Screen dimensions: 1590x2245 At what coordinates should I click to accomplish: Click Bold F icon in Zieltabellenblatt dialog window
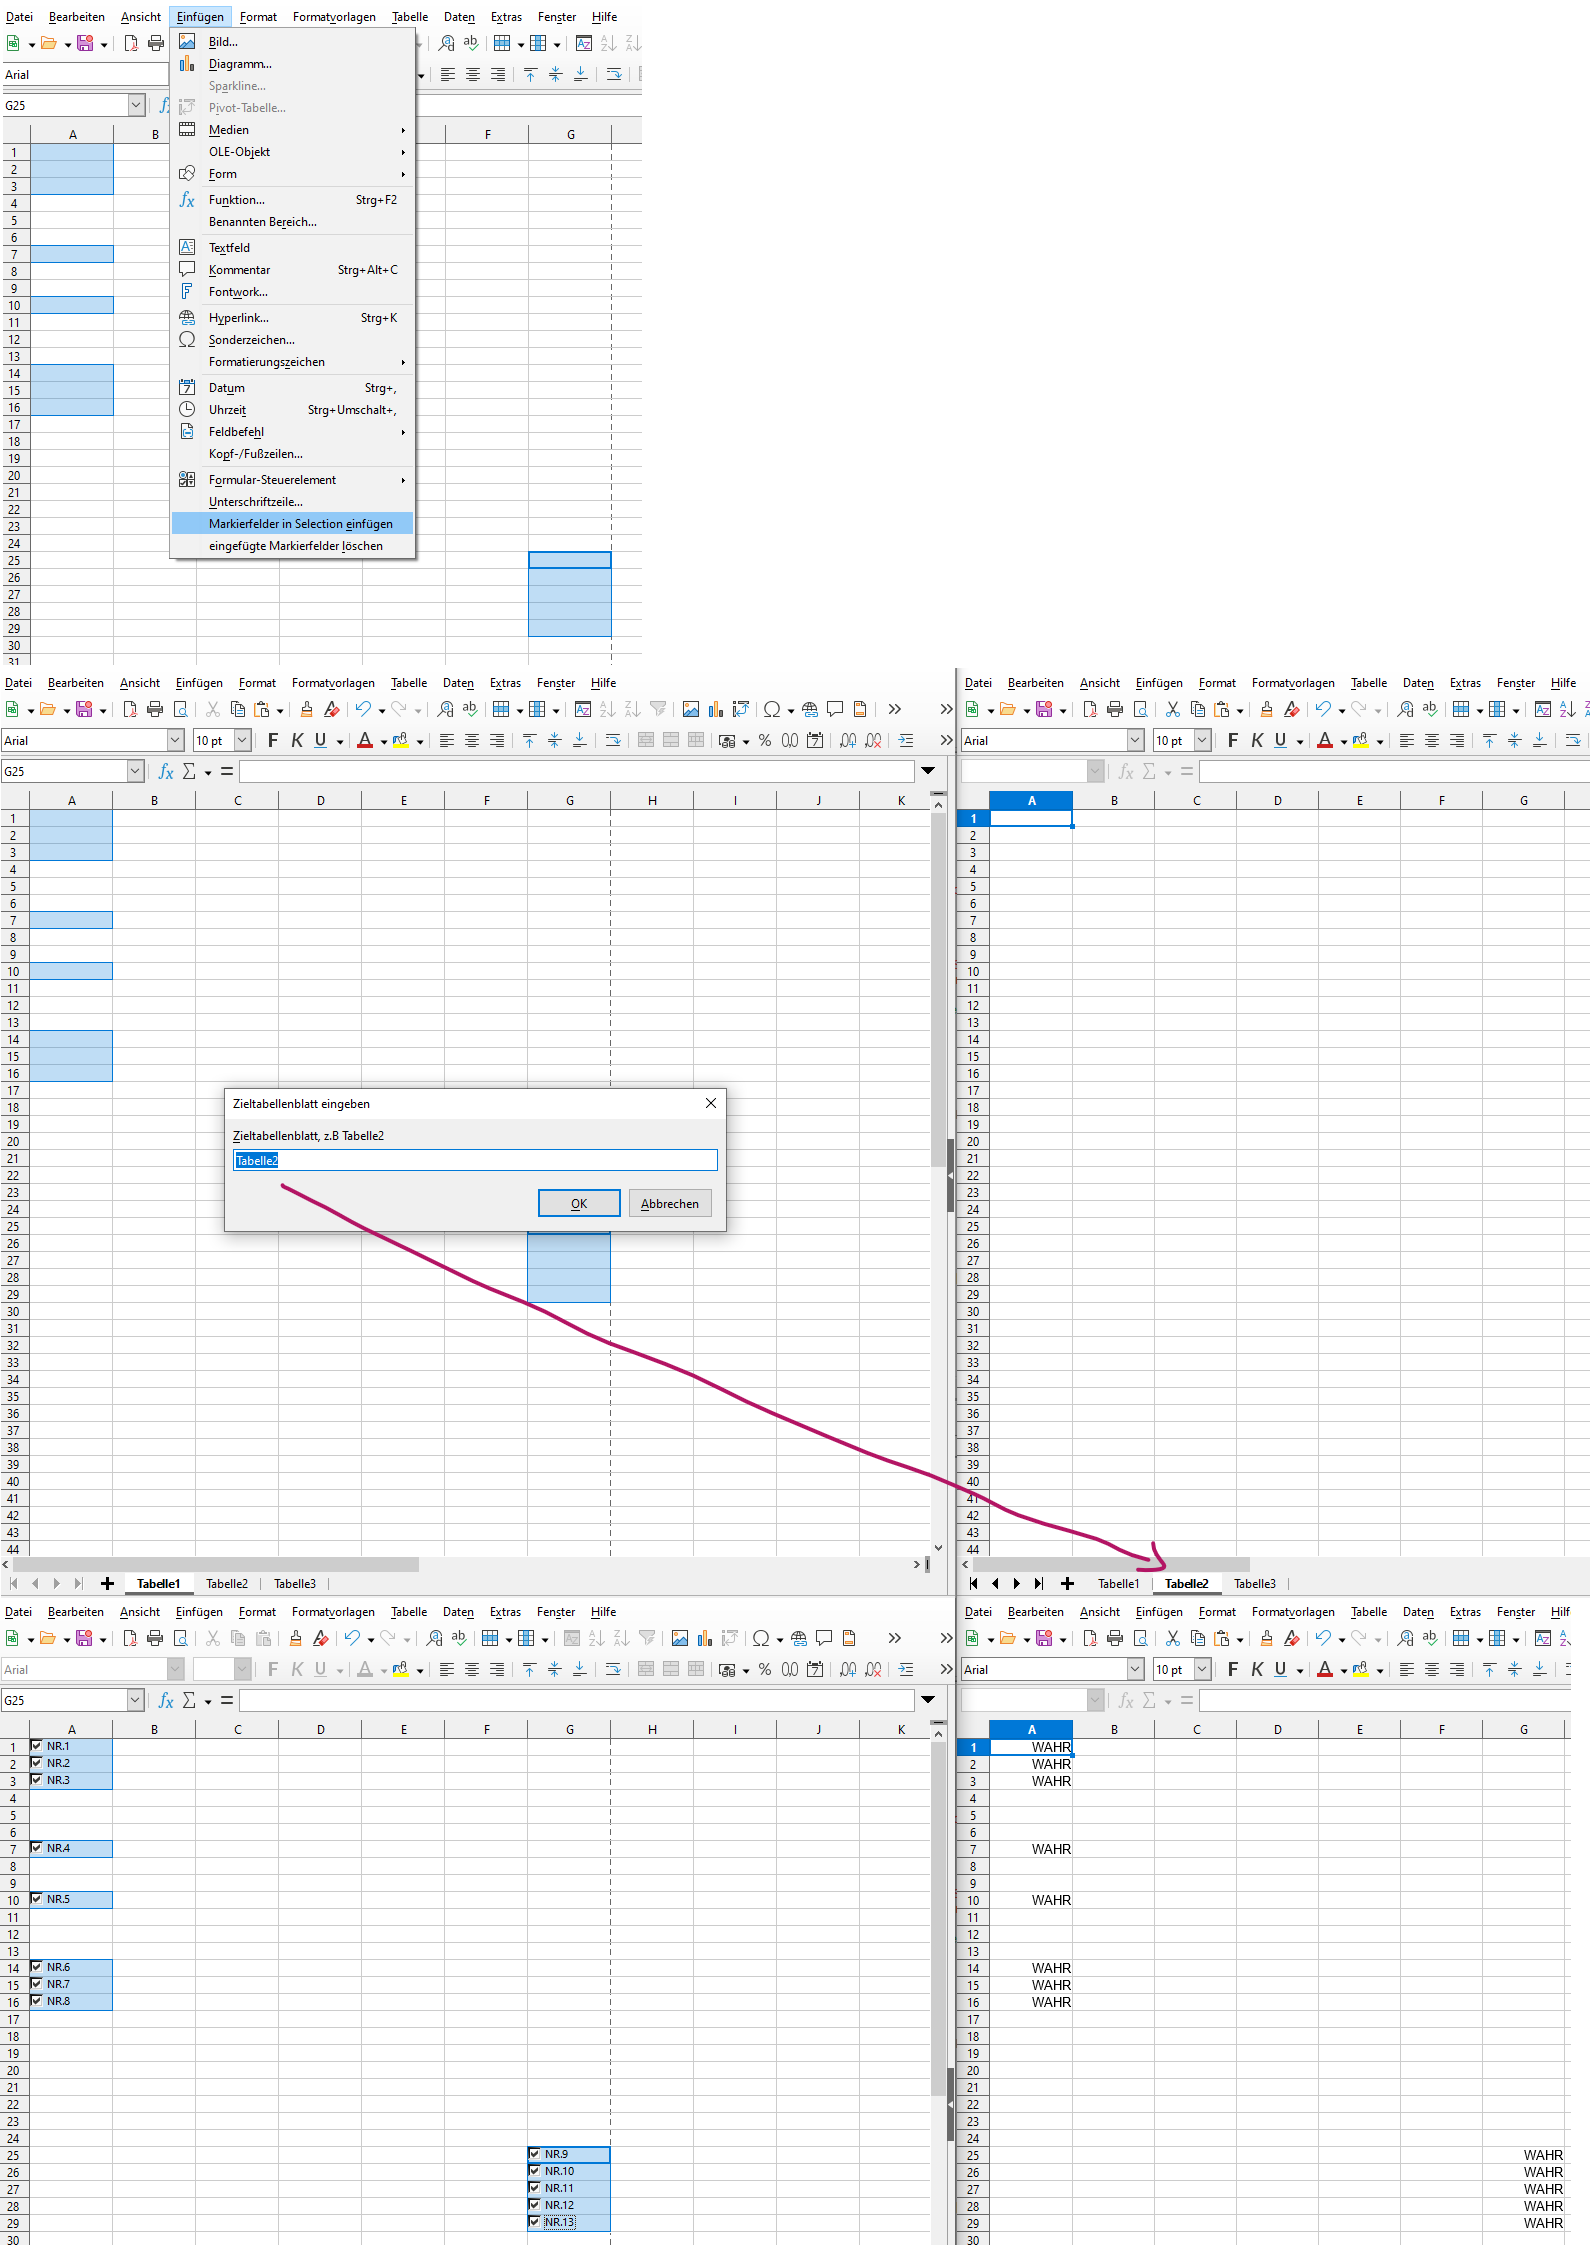[273, 740]
